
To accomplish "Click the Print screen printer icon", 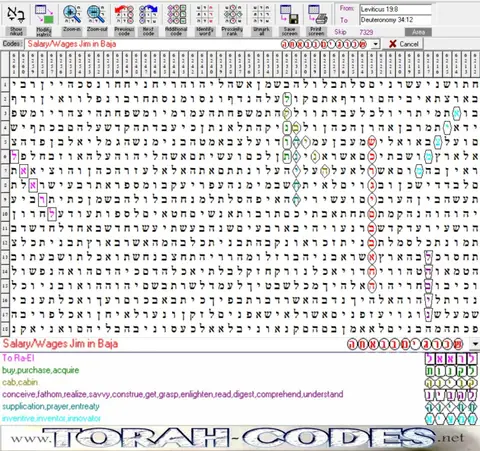I will [317, 15].
